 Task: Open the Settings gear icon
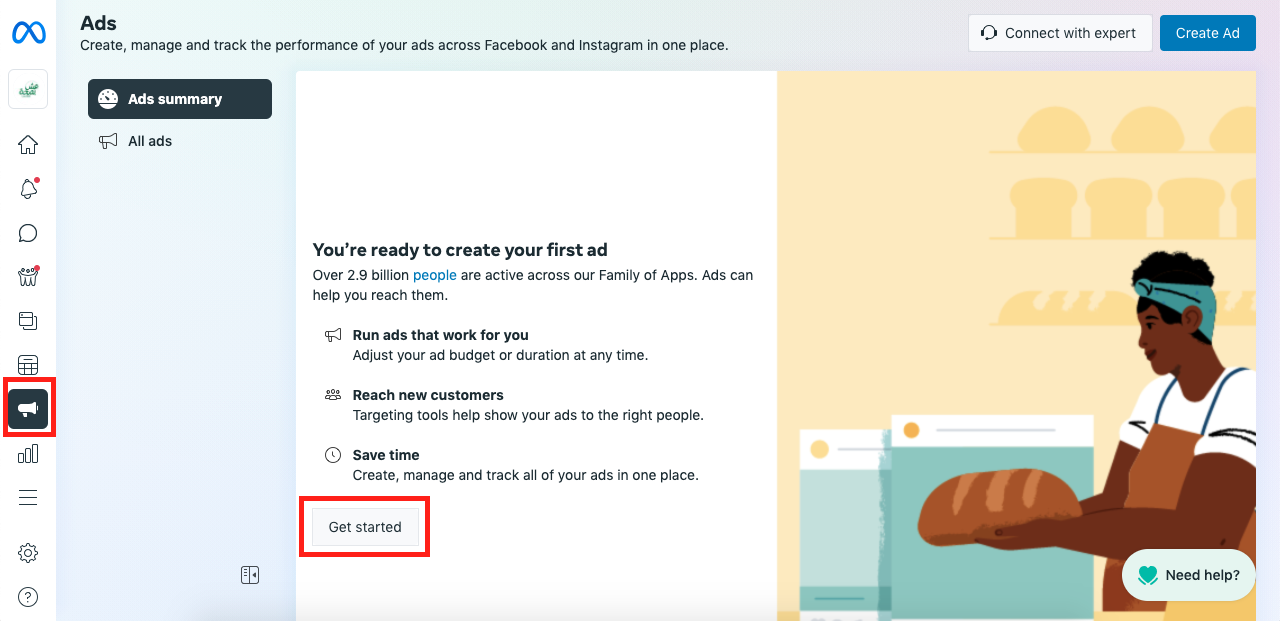[28, 553]
